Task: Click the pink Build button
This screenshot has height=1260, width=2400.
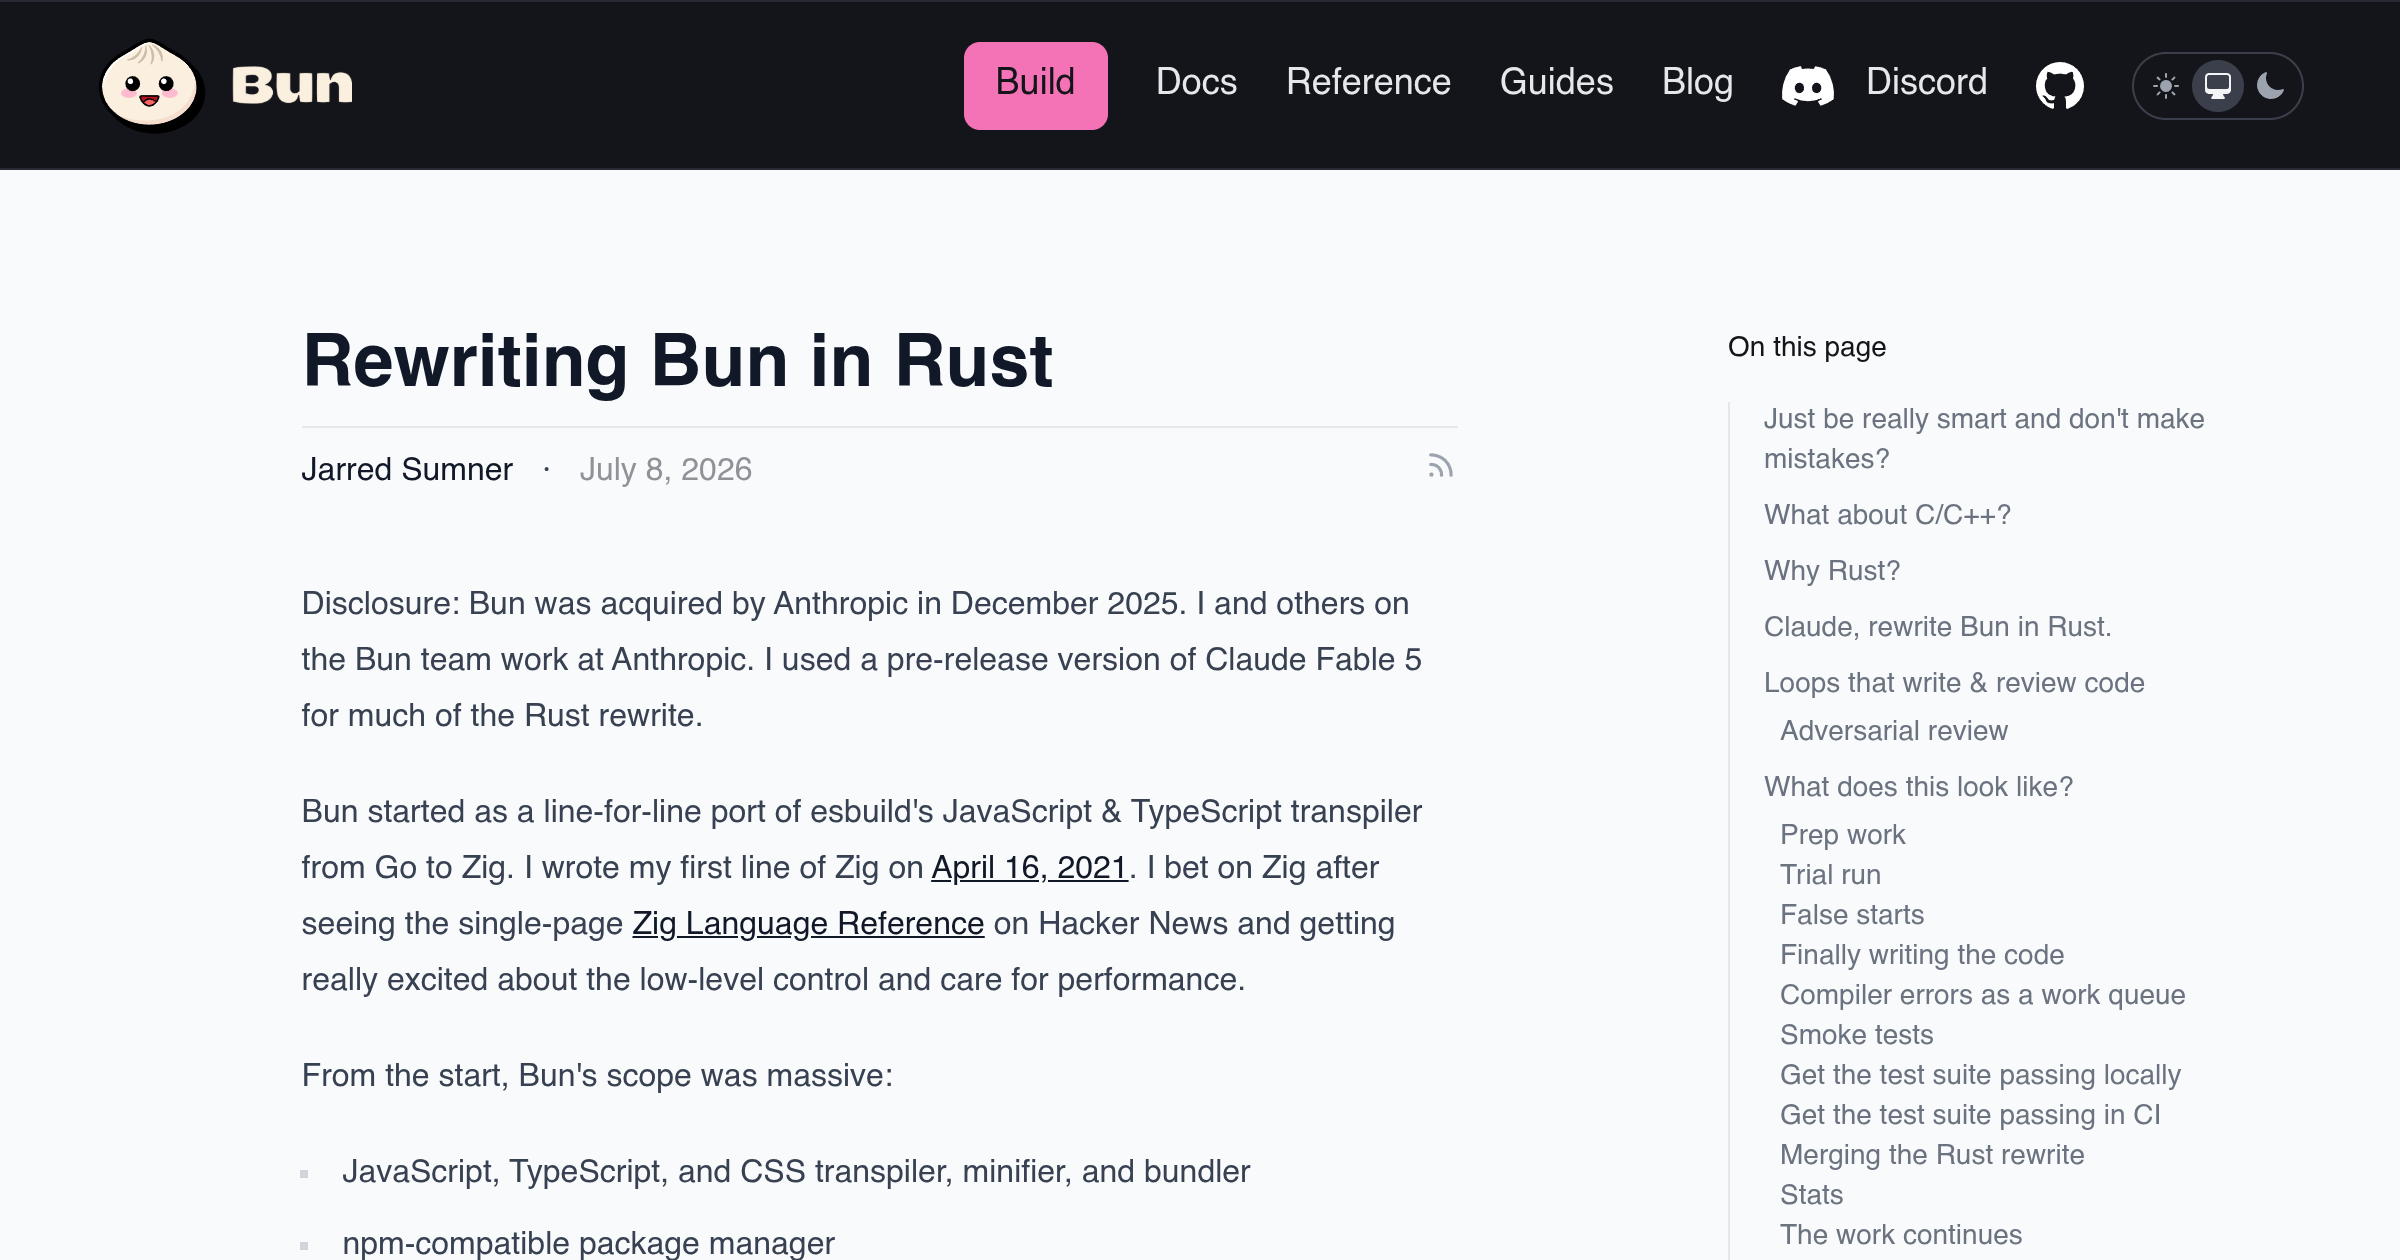Action: [1035, 85]
